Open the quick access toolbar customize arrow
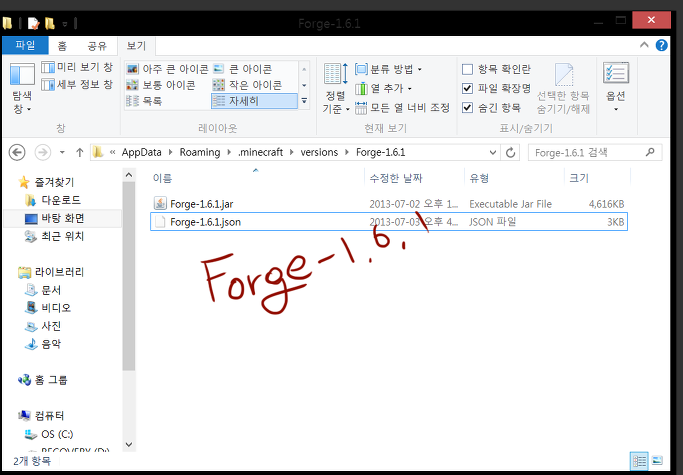The width and height of the screenshot is (683, 475). (x=64, y=24)
